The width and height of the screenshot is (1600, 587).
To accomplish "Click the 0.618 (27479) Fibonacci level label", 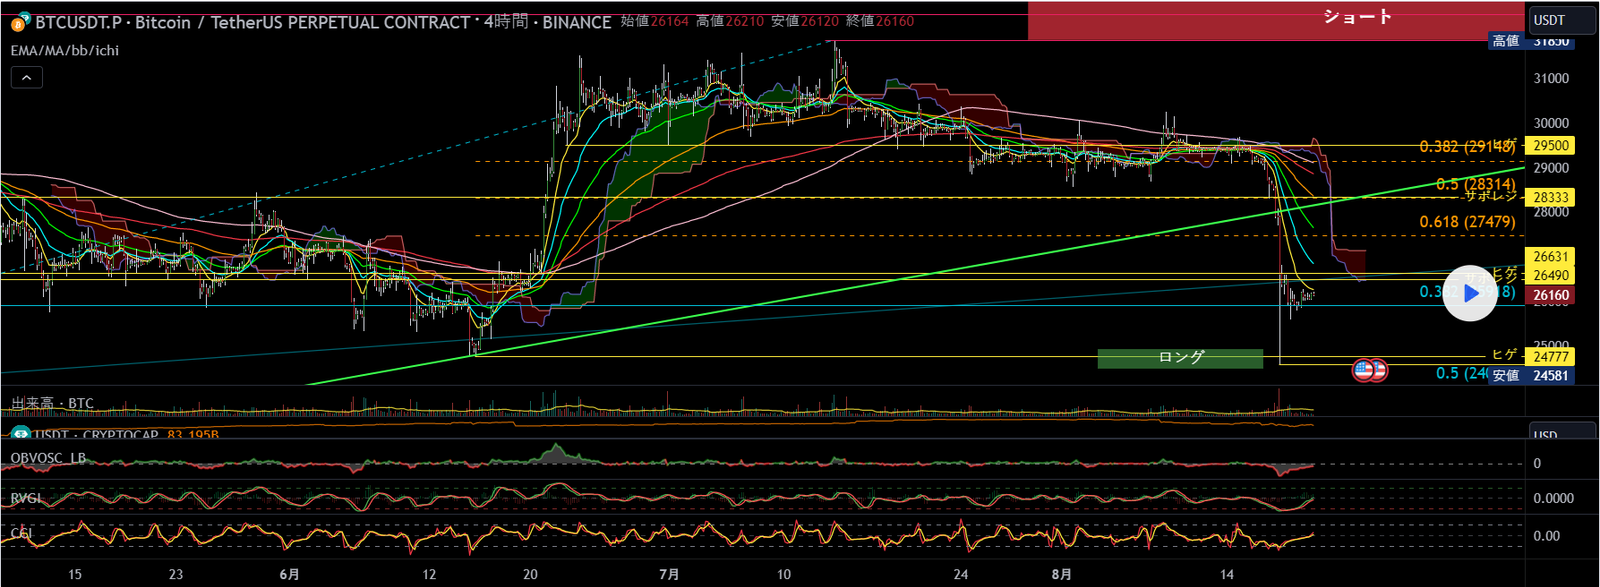I will click(x=1467, y=222).
